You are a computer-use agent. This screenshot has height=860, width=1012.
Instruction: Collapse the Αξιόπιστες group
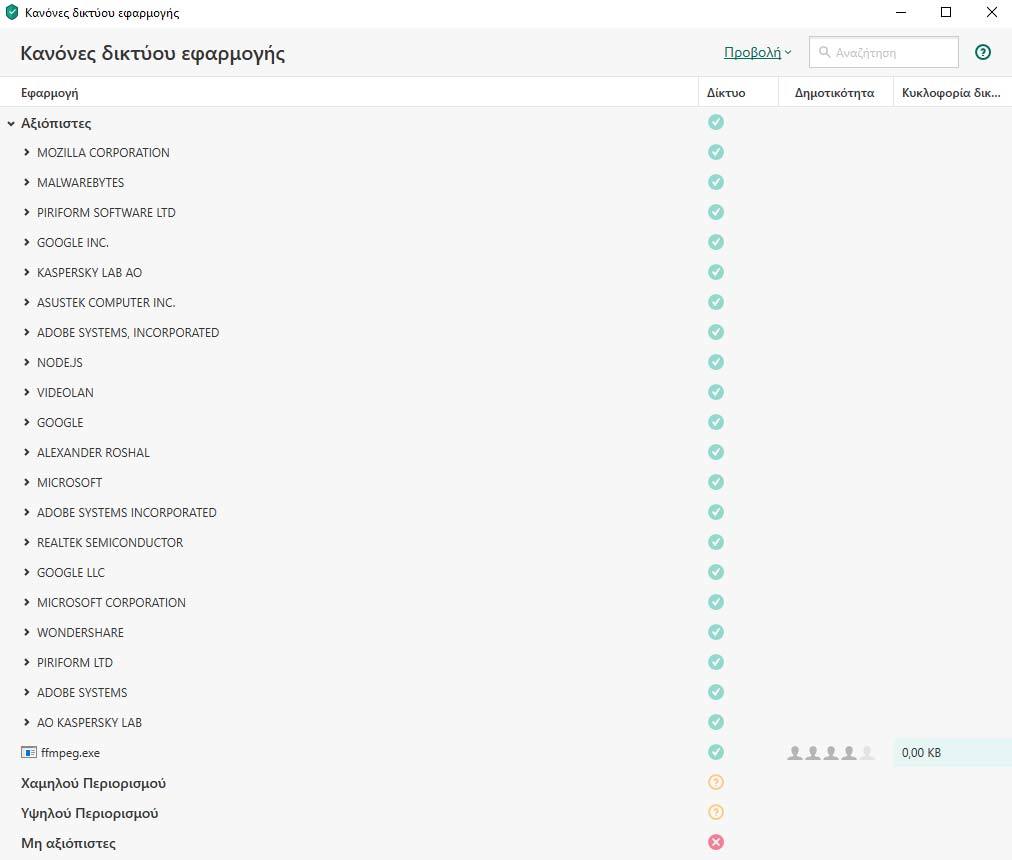[11, 124]
